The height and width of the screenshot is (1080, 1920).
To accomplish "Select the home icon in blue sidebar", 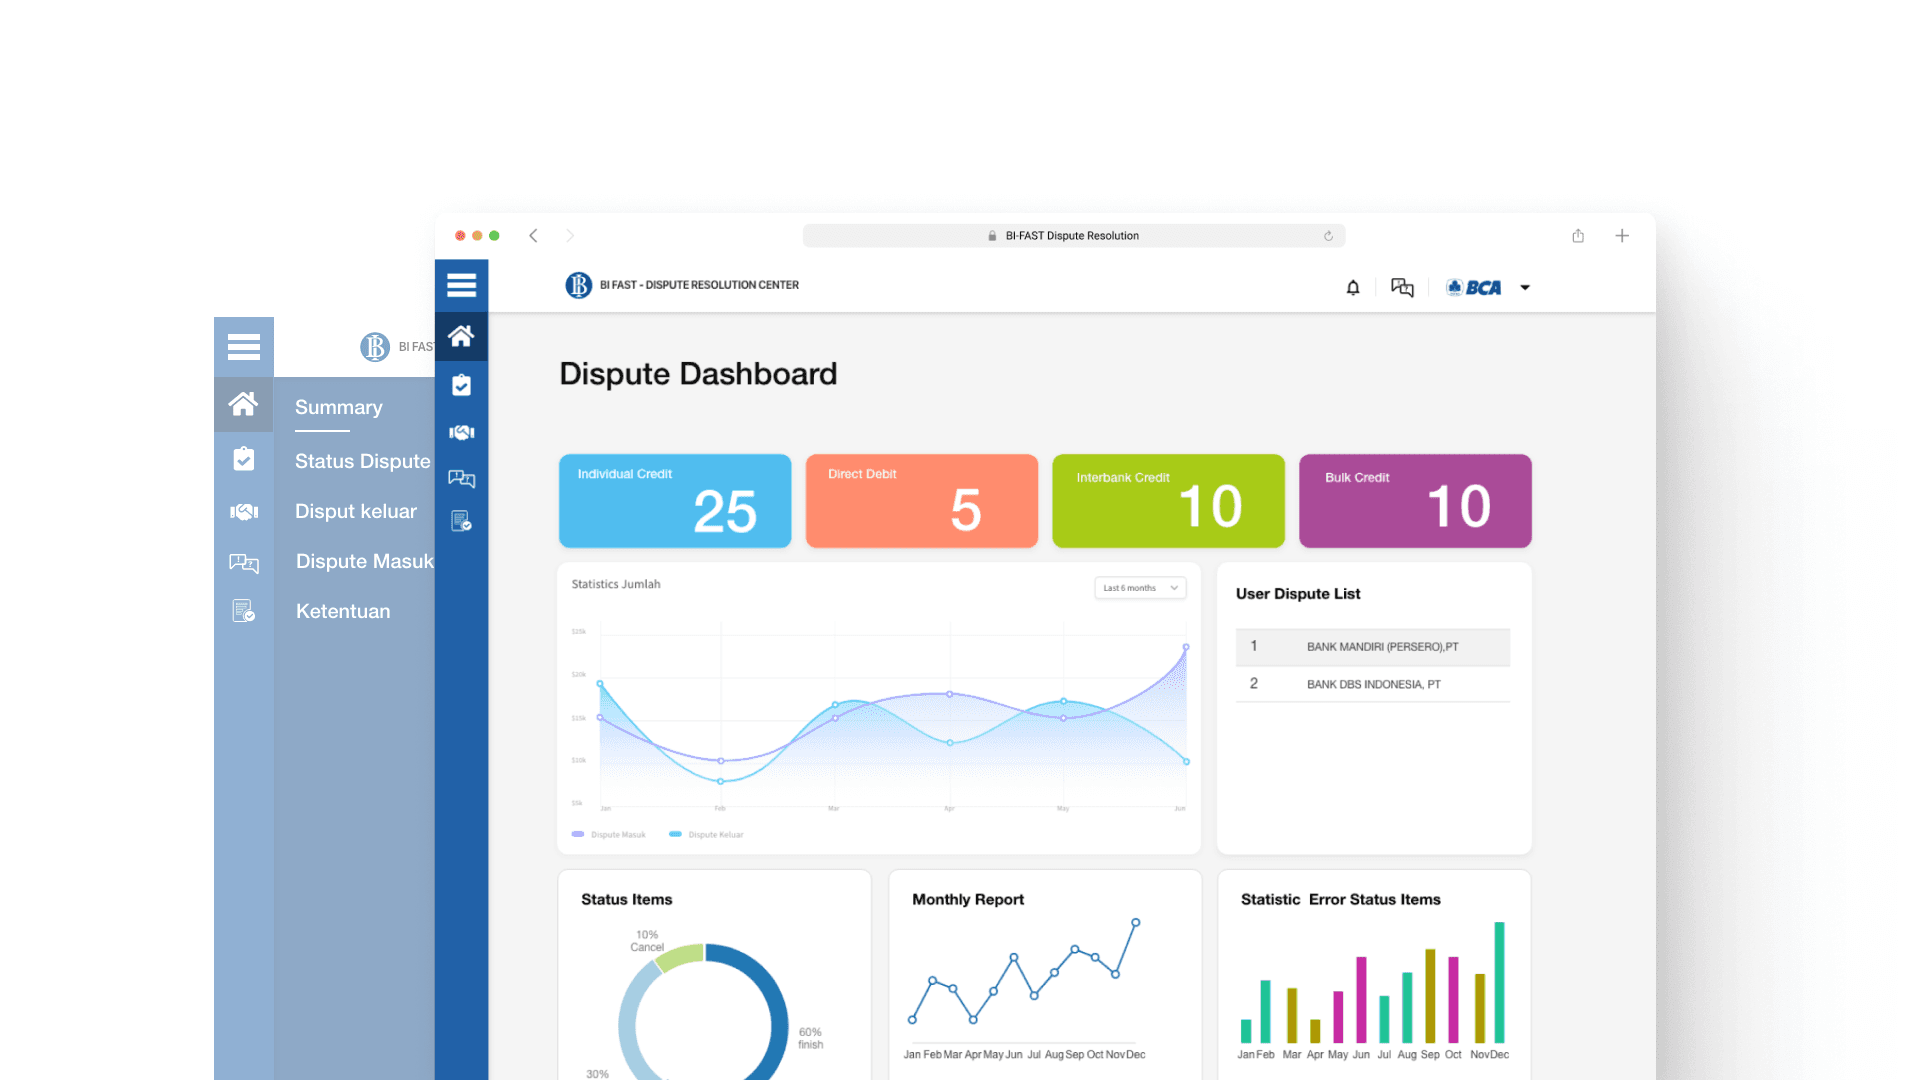I will pyautogui.click(x=461, y=336).
